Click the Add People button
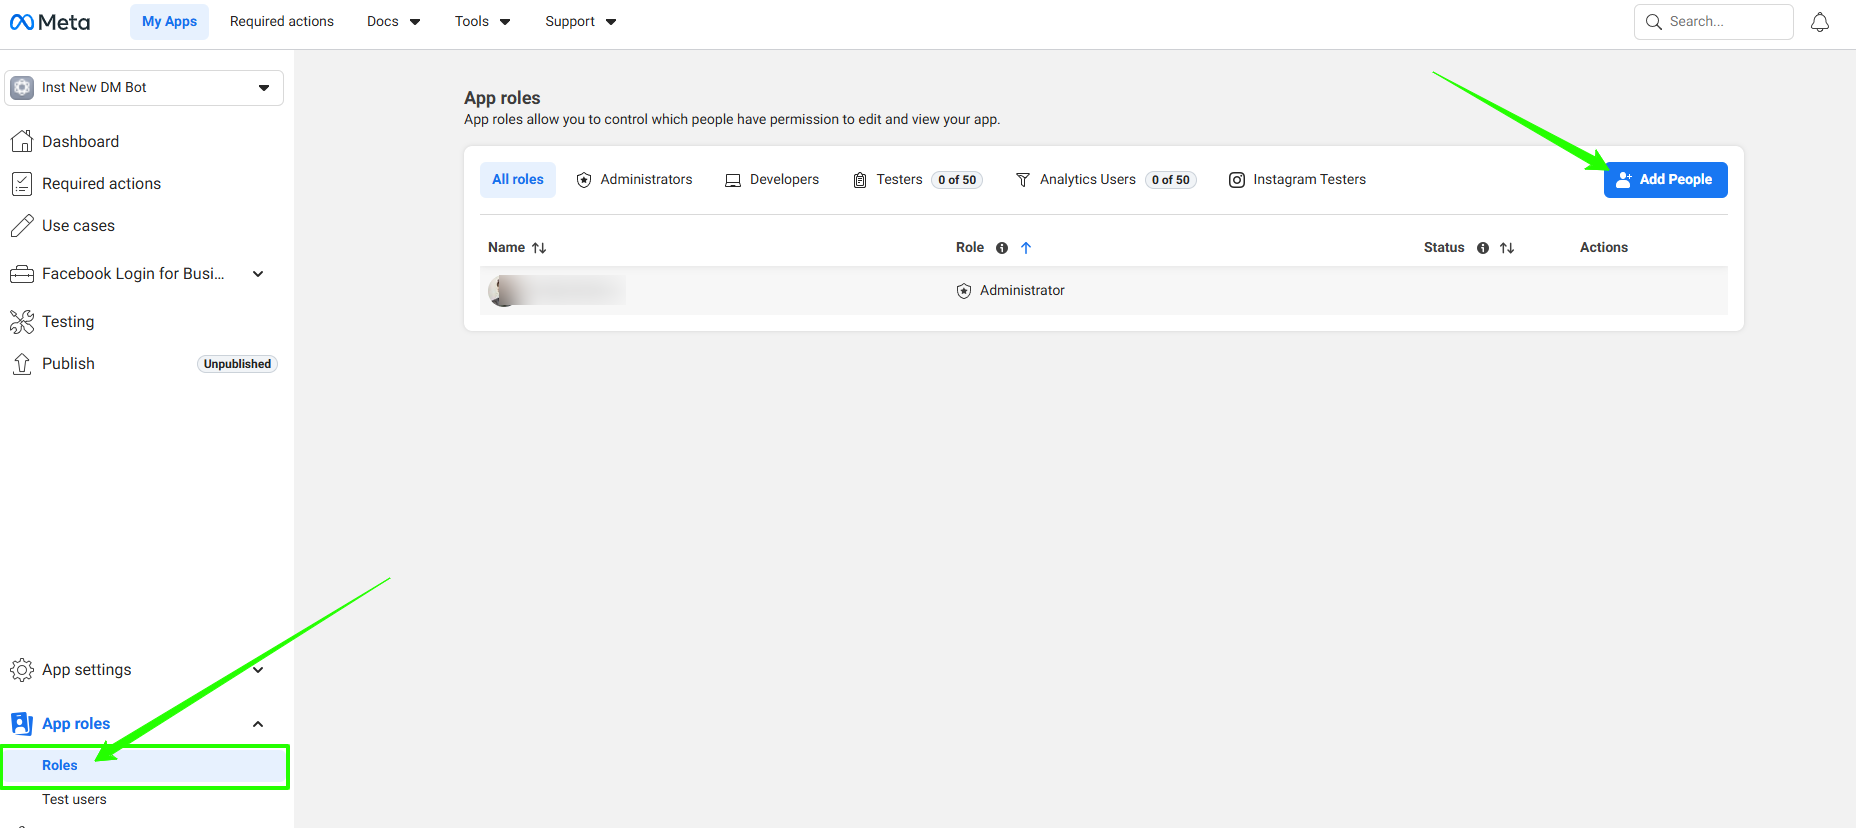Image resolution: width=1856 pixels, height=828 pixels. click(x=1665, y=180)
